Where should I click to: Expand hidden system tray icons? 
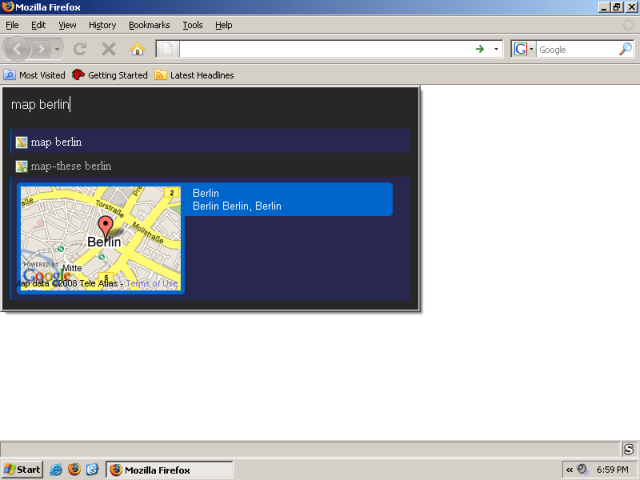(x=569, y=470)
